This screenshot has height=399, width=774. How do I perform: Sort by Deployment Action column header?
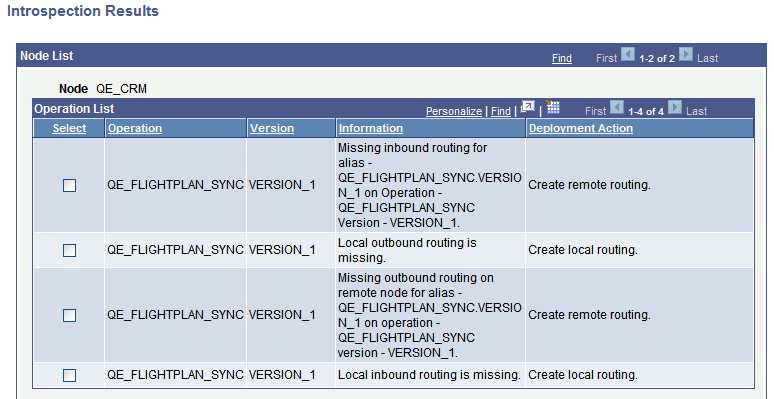click(580, 128)
